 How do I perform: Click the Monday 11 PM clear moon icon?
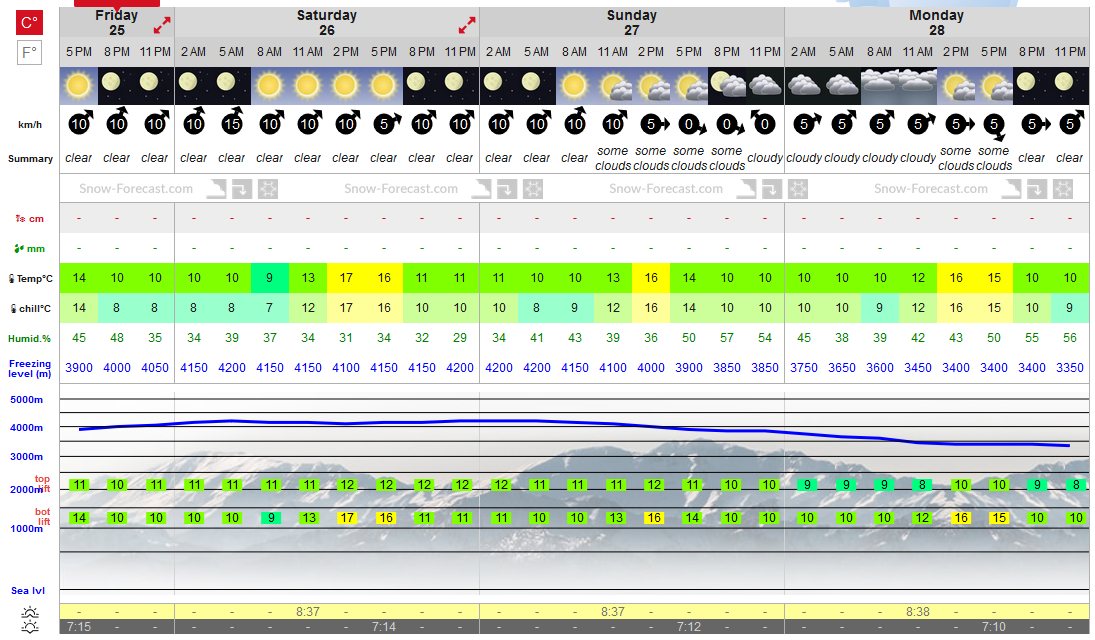(x=1070, y=85)
